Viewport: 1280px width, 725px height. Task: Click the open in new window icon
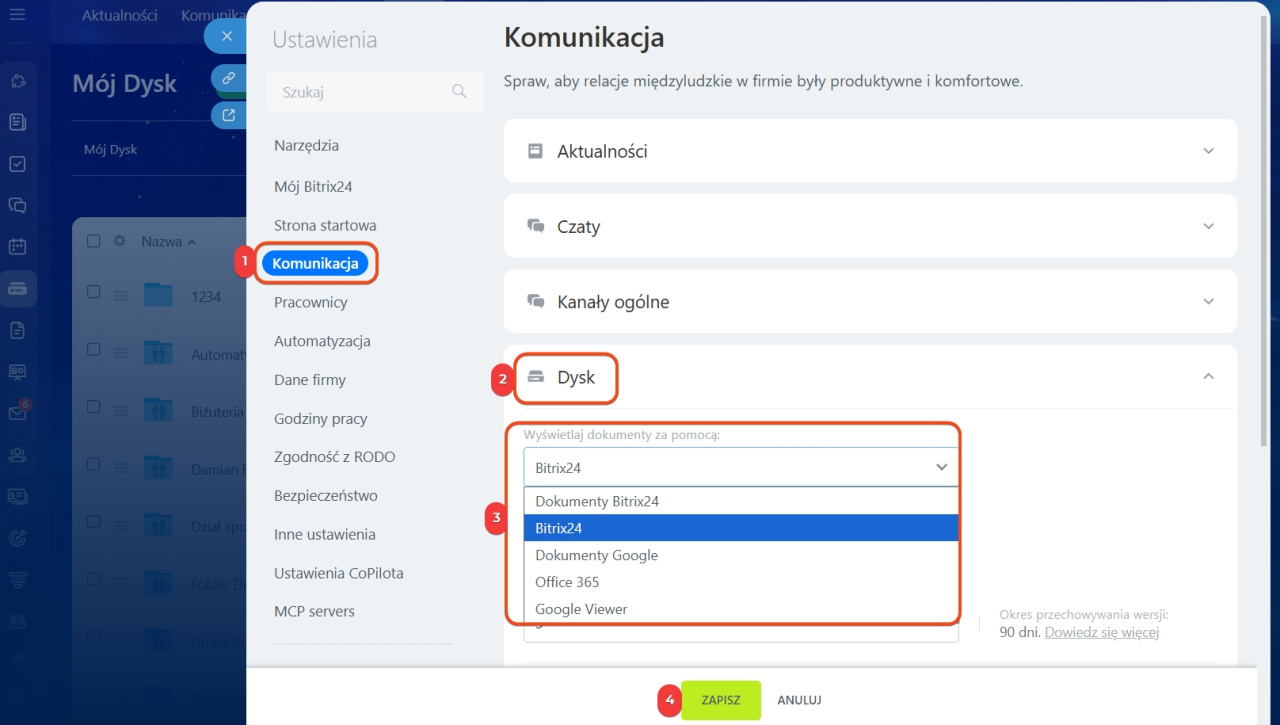pos(229,115)
